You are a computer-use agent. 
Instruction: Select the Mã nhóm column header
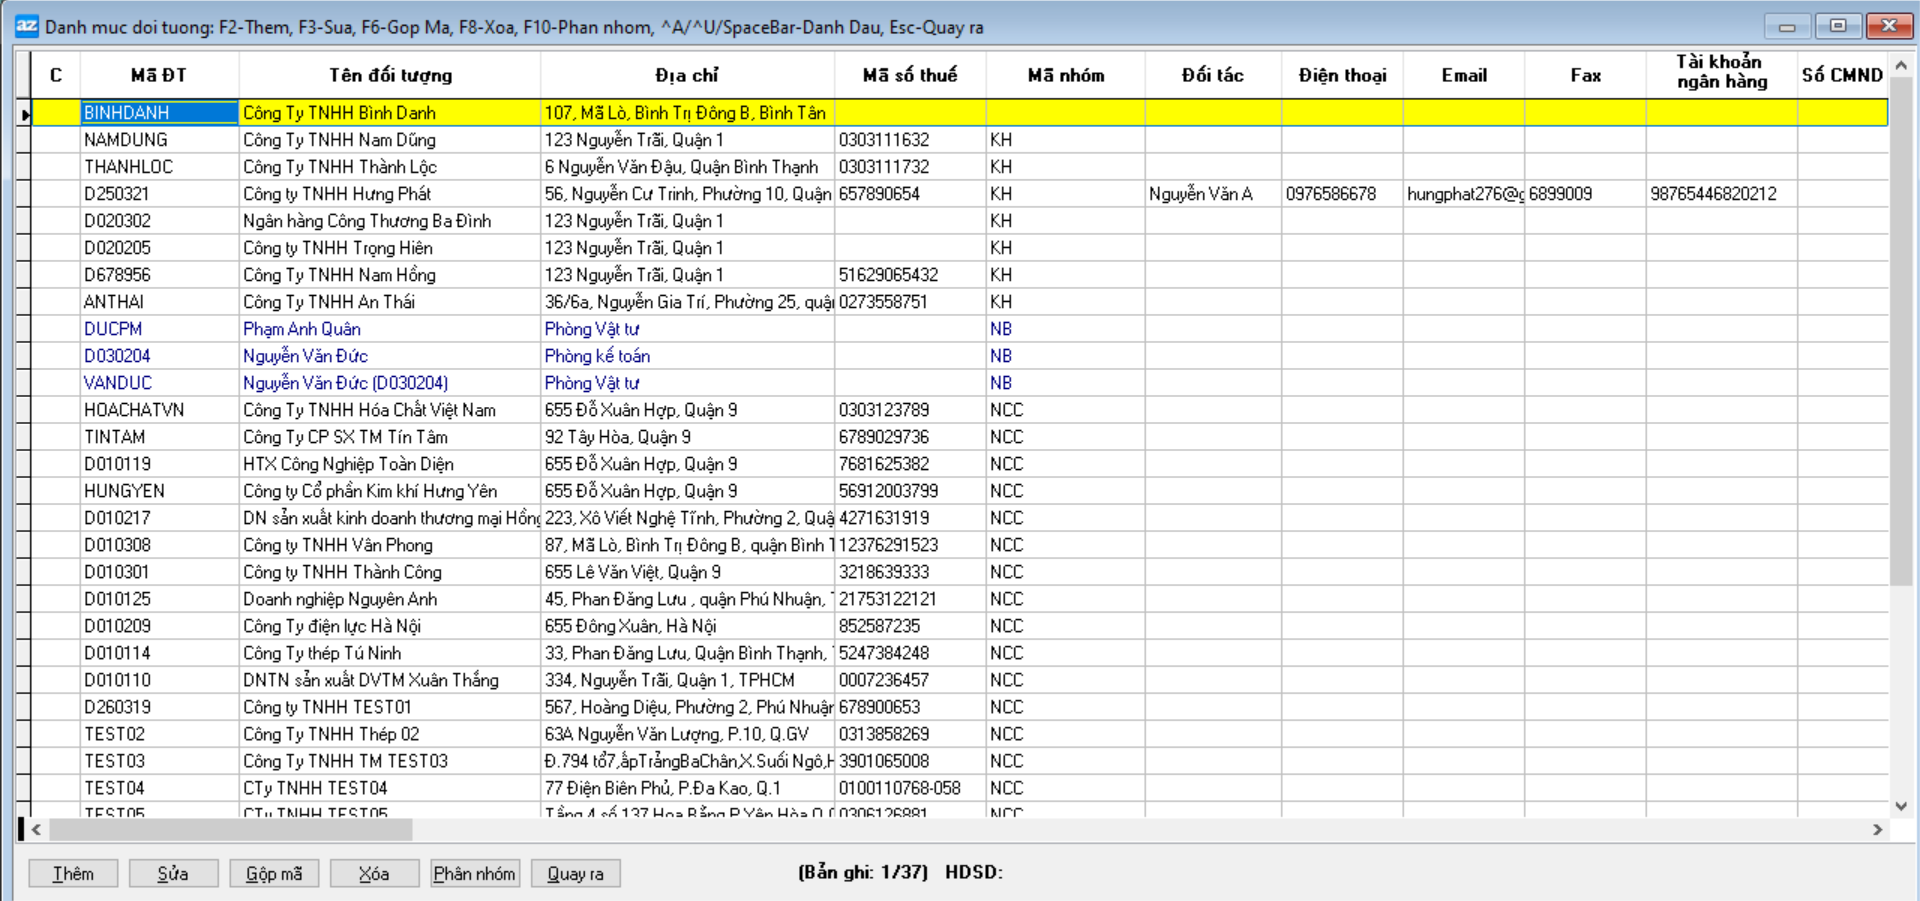pos(1065,75)
